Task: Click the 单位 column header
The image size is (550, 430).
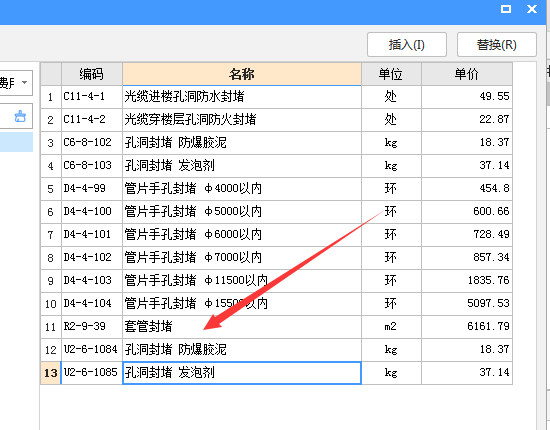Action: [391, 74]
